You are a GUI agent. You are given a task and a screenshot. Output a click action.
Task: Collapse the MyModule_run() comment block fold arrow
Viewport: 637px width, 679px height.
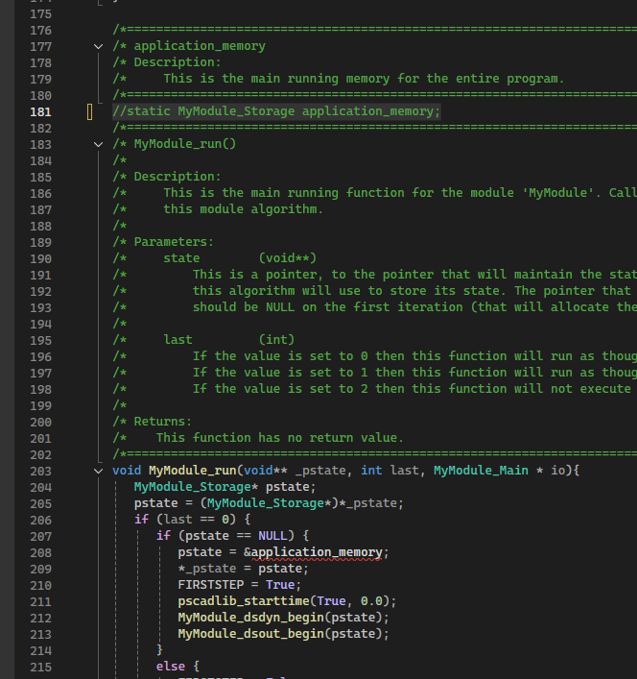coord(98,144)
